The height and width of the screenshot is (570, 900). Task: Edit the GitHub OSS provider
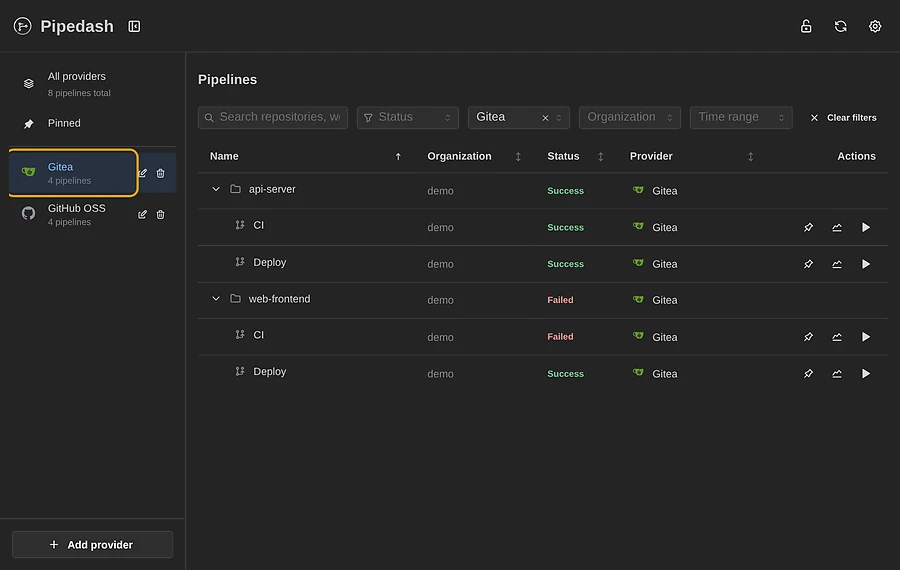142,214
